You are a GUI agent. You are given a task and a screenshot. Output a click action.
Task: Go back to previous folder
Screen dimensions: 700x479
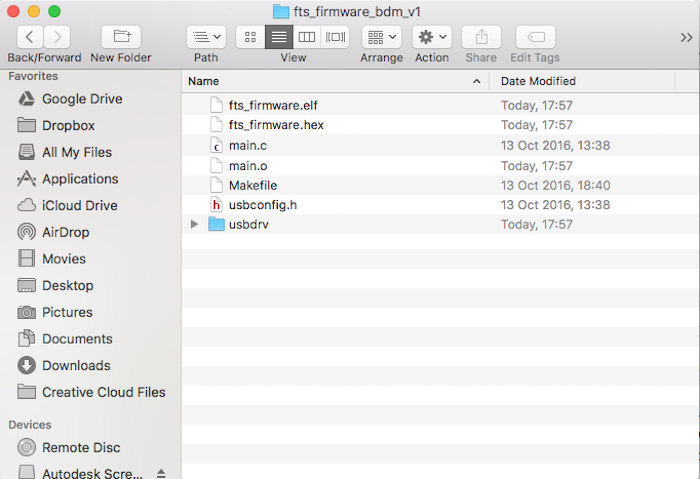click(30, 37)
